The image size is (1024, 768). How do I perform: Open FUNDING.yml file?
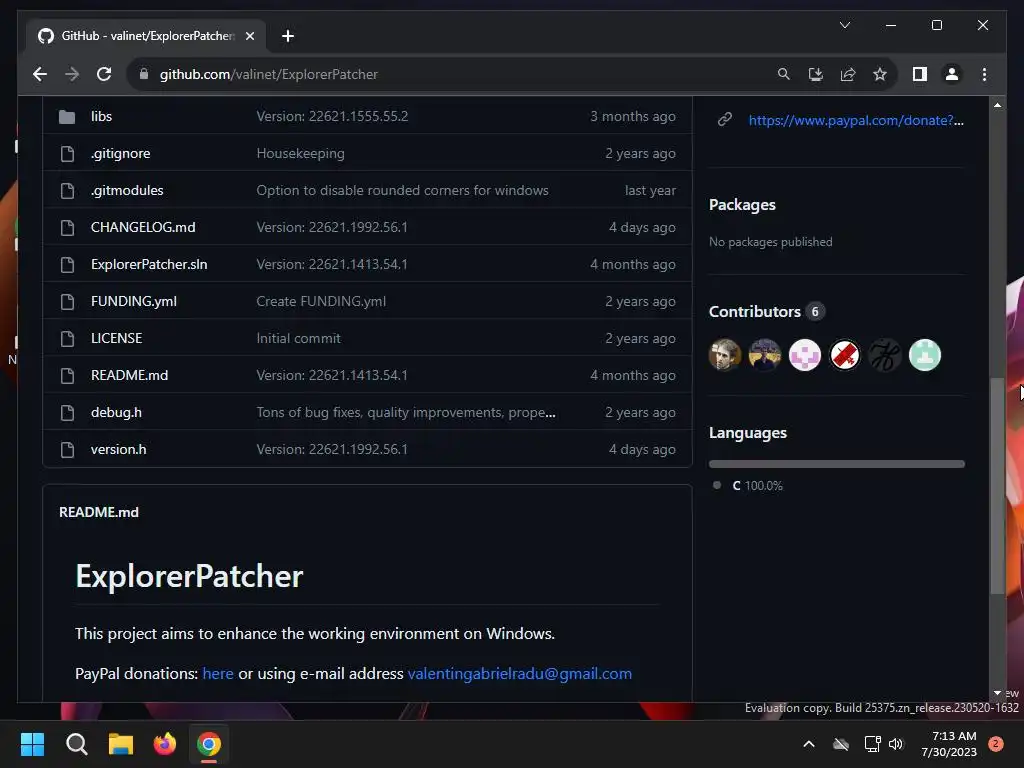pyautogui.click(x=134, y=302)
